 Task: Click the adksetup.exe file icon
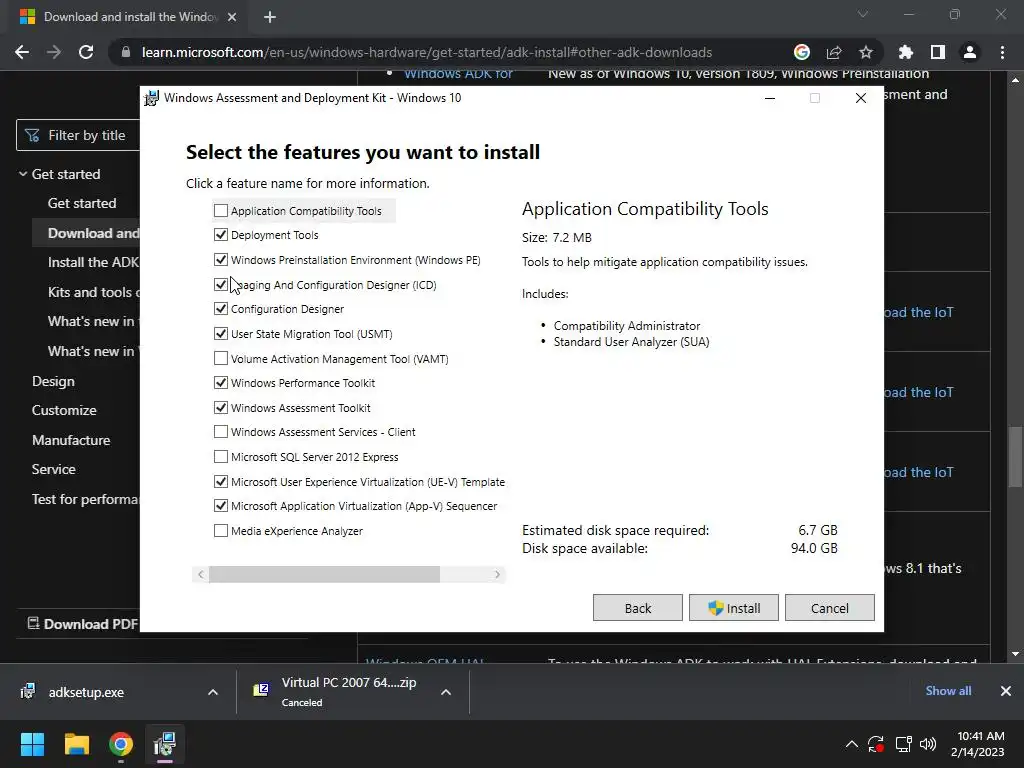coord(27,691)
